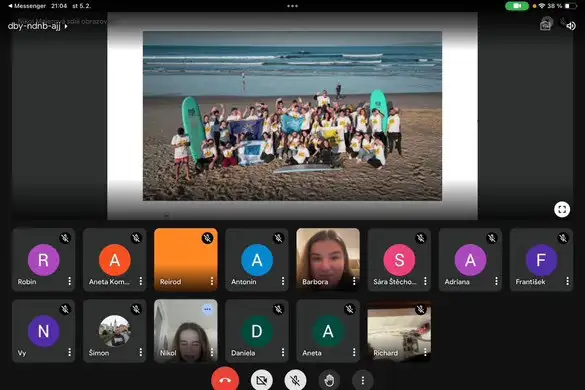
Task: Toggle the muted microphone button
Action: [x=295, y=380]
